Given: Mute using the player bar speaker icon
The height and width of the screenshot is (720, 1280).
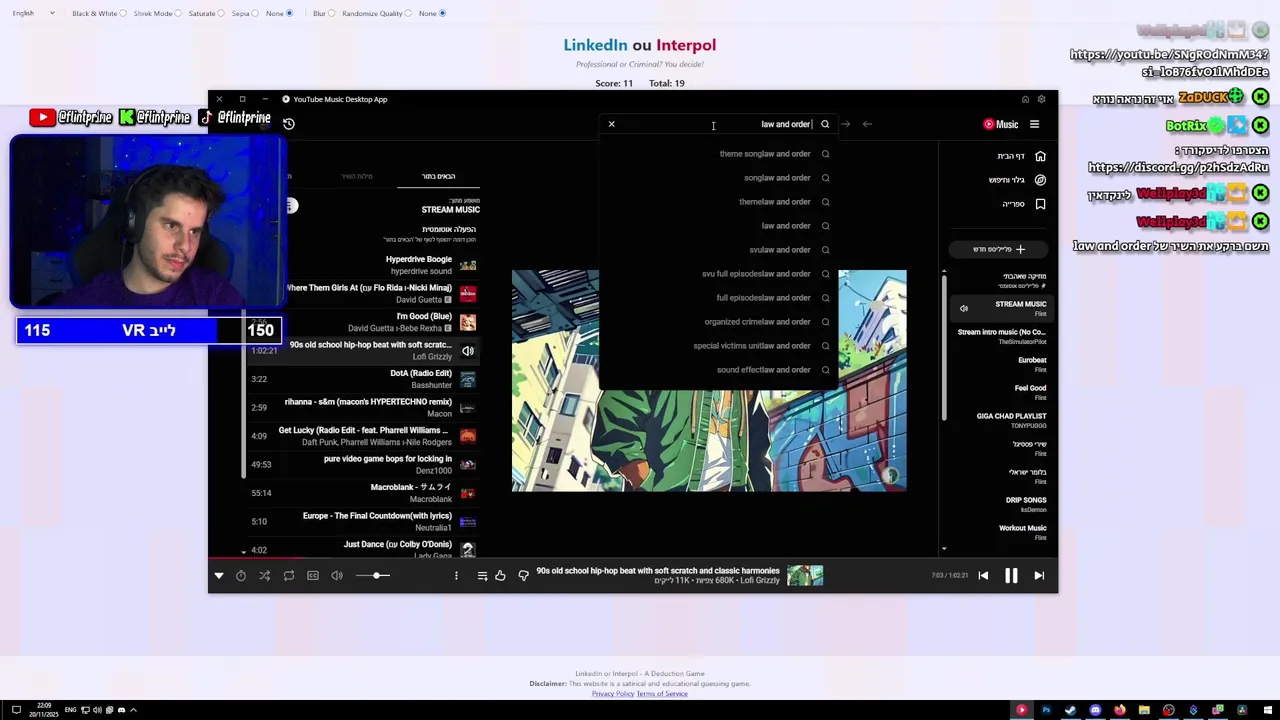Looking at the screenshot, I should (x=337, y=576).
